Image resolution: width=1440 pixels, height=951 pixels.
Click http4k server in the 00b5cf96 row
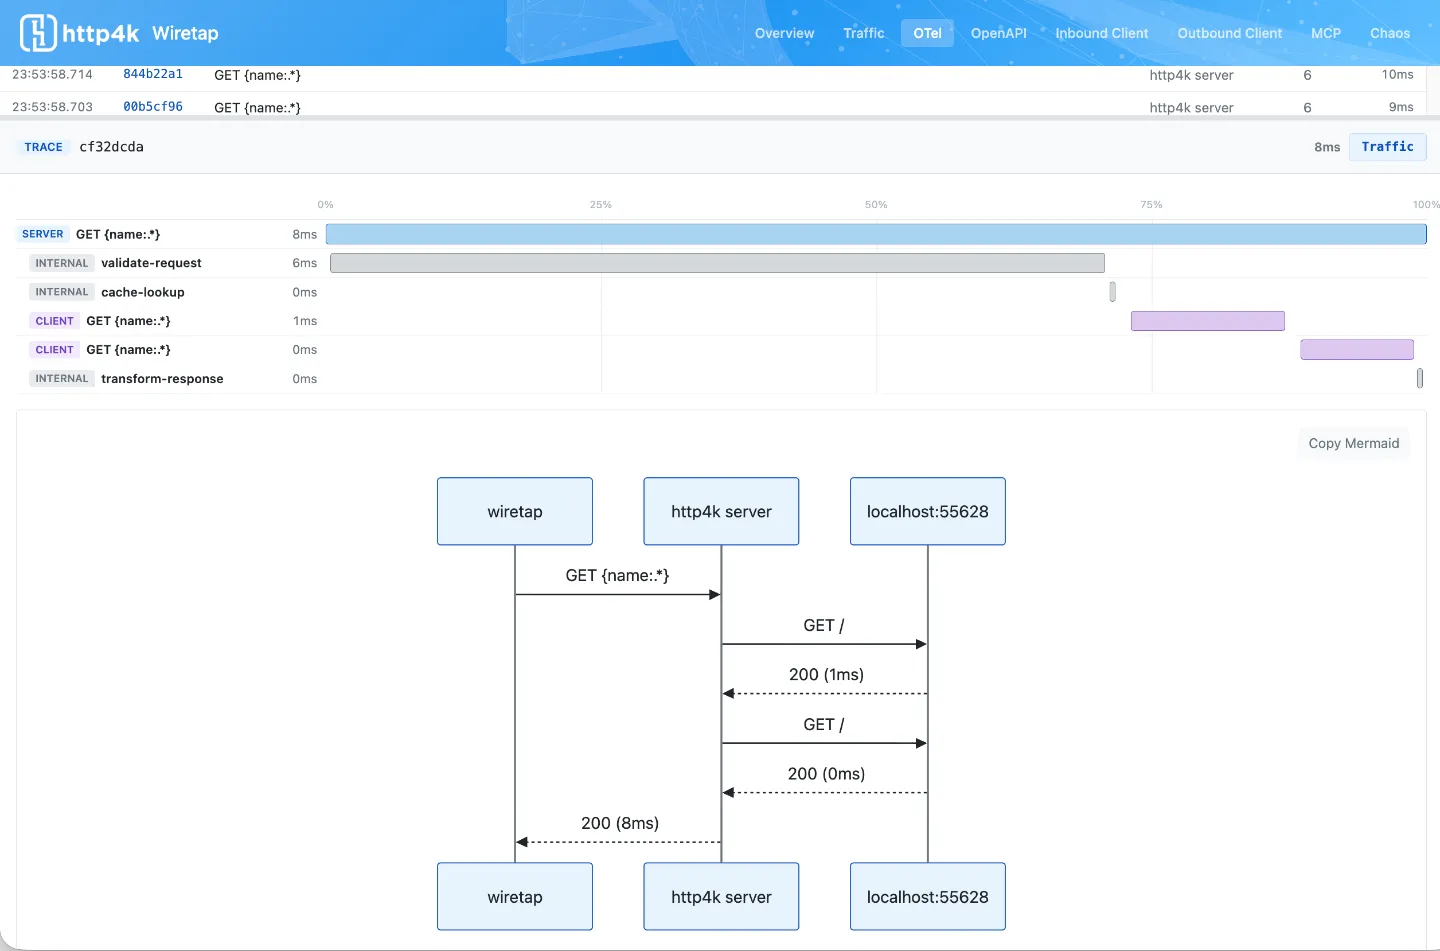(x=1191, y=107)
